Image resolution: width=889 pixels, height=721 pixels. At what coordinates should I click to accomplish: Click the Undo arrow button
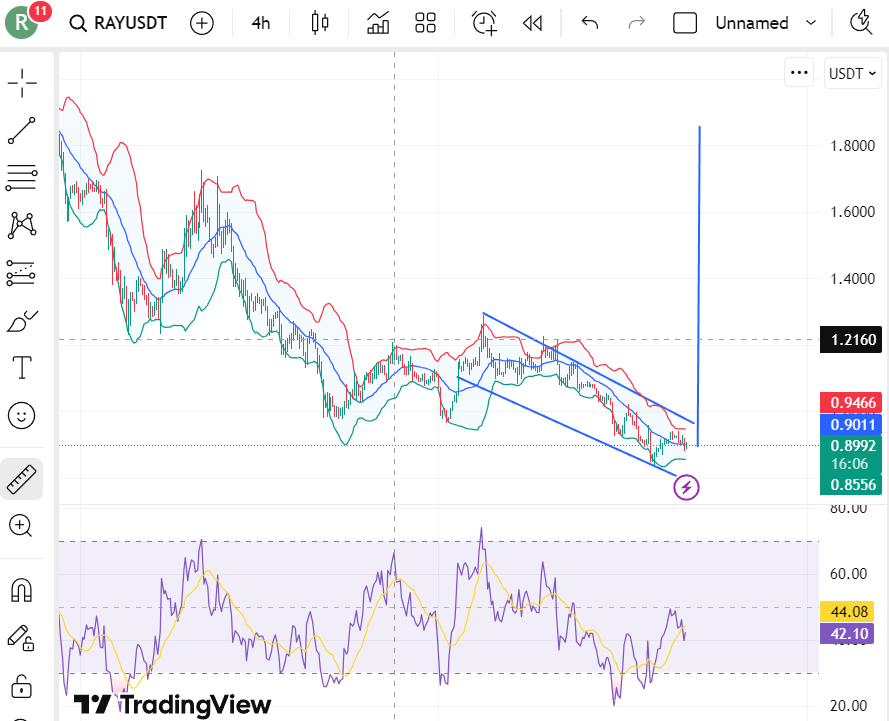(589, 23)
